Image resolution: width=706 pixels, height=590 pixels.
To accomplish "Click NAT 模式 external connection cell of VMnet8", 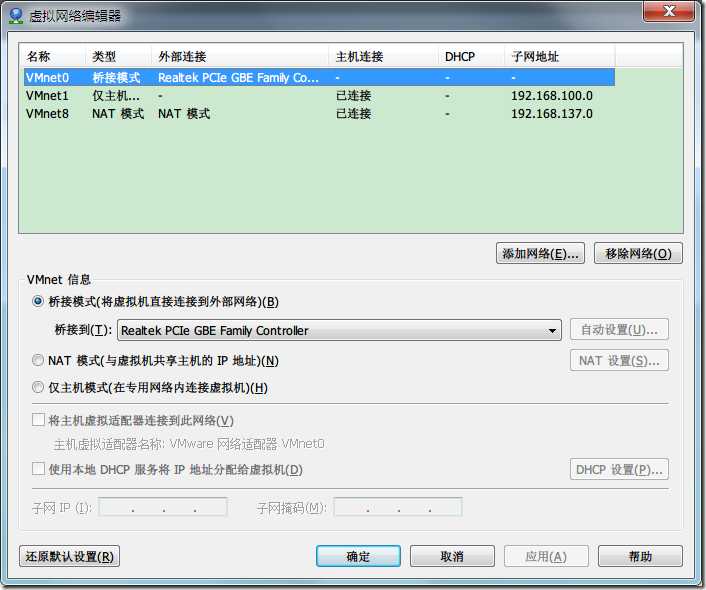I will pos(184,113).
